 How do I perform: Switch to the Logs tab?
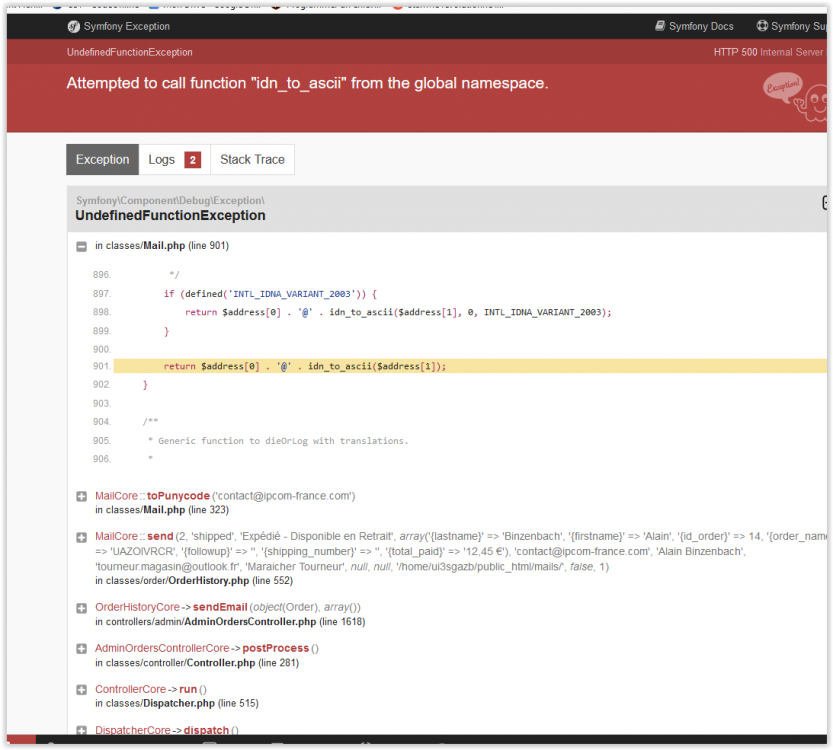tap(162, 159)
